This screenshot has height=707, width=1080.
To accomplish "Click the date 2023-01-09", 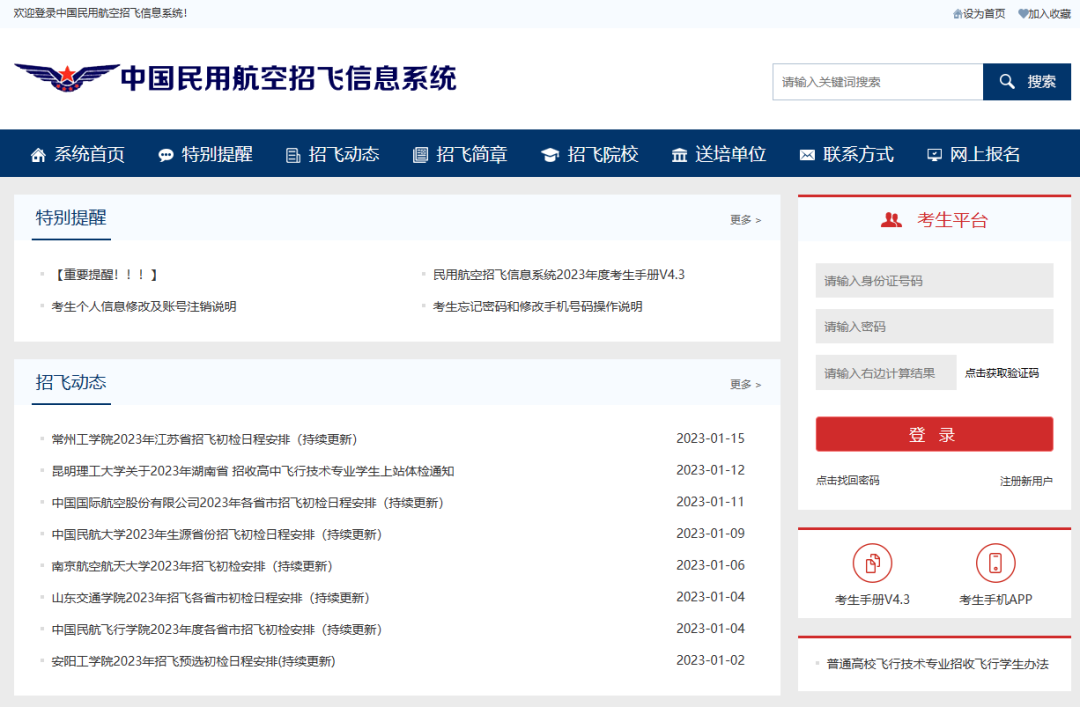I will tap(710, 533).
